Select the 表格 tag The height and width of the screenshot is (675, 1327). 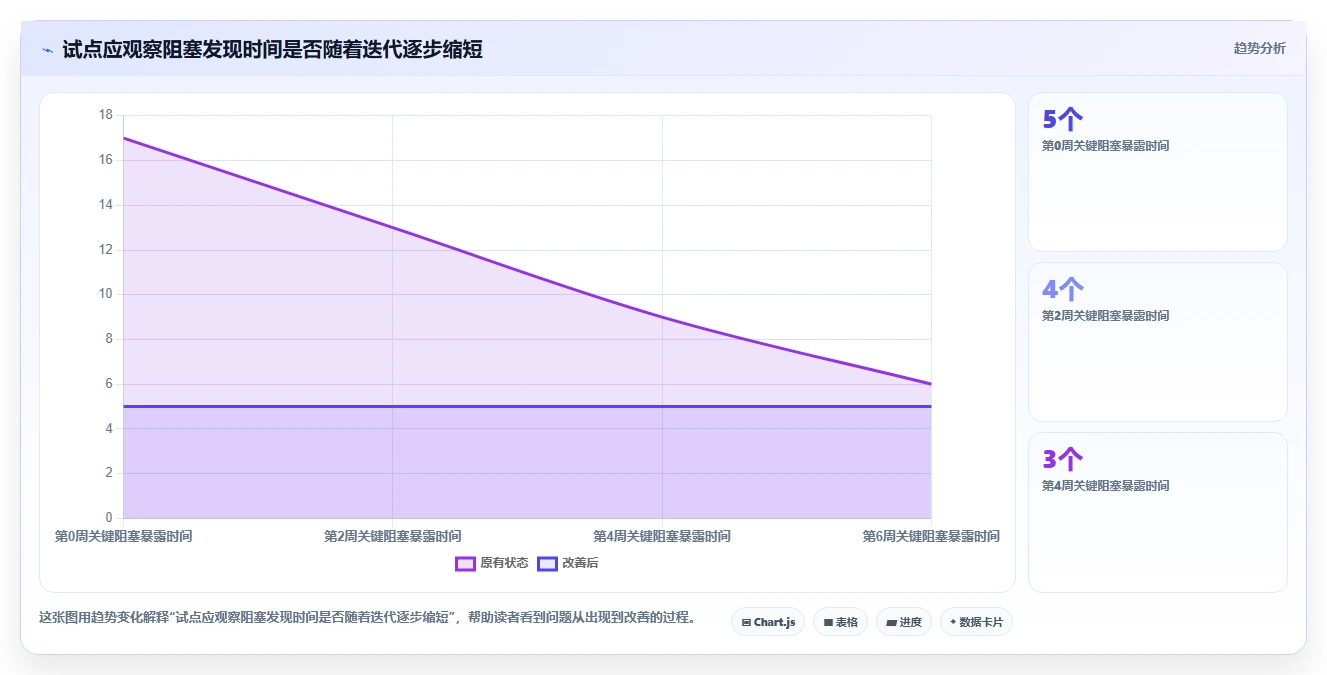(x=840, y=622)
